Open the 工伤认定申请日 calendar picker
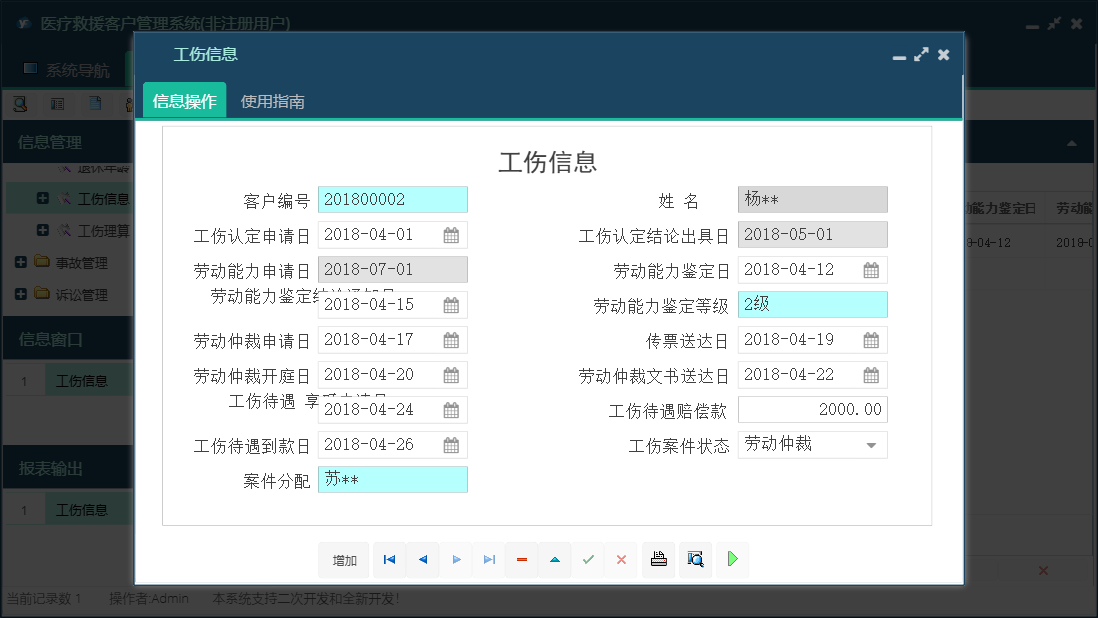Image resolution: width=1098 pixels, height=618 pixels. pos(452,234)
